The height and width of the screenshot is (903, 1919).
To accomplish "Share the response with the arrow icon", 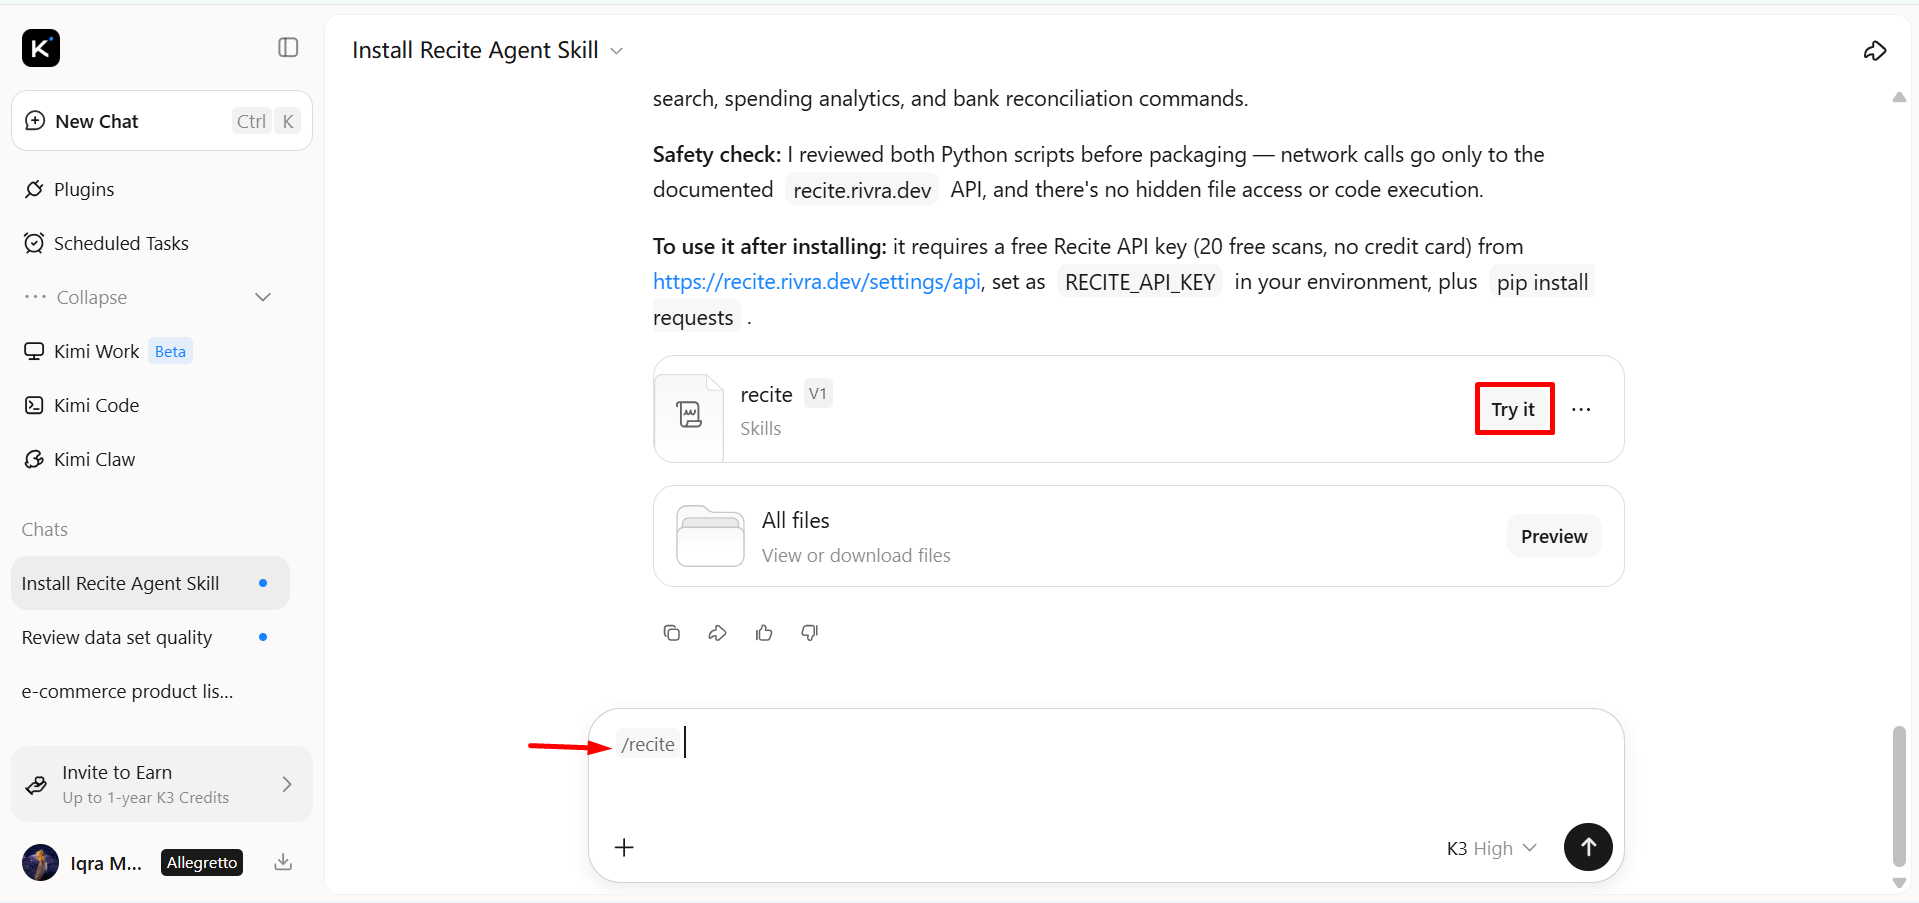I will [x=718, y=632].
